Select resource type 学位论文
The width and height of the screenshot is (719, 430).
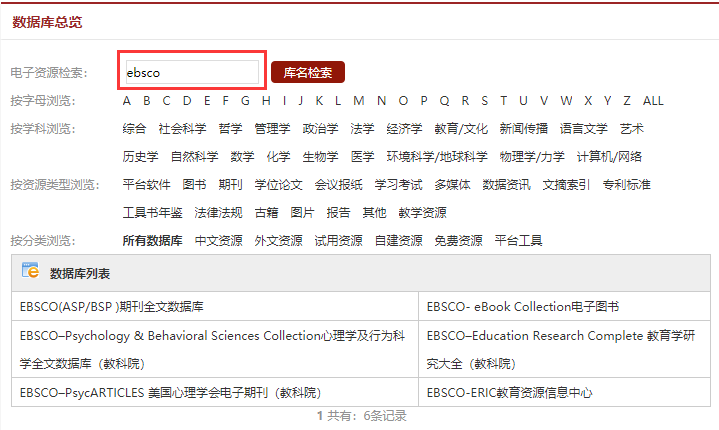(278, 185)
